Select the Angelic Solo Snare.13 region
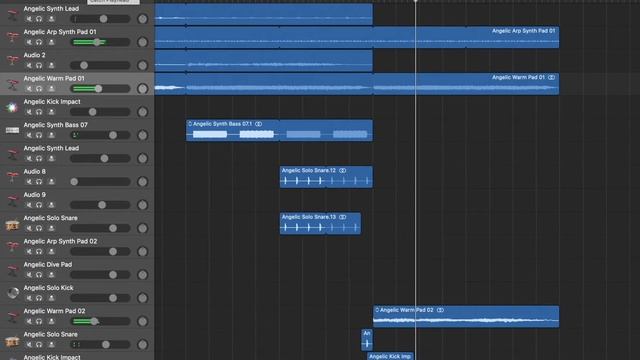The image size is (640, 360). pyautogui.click(x=320, y=223)
